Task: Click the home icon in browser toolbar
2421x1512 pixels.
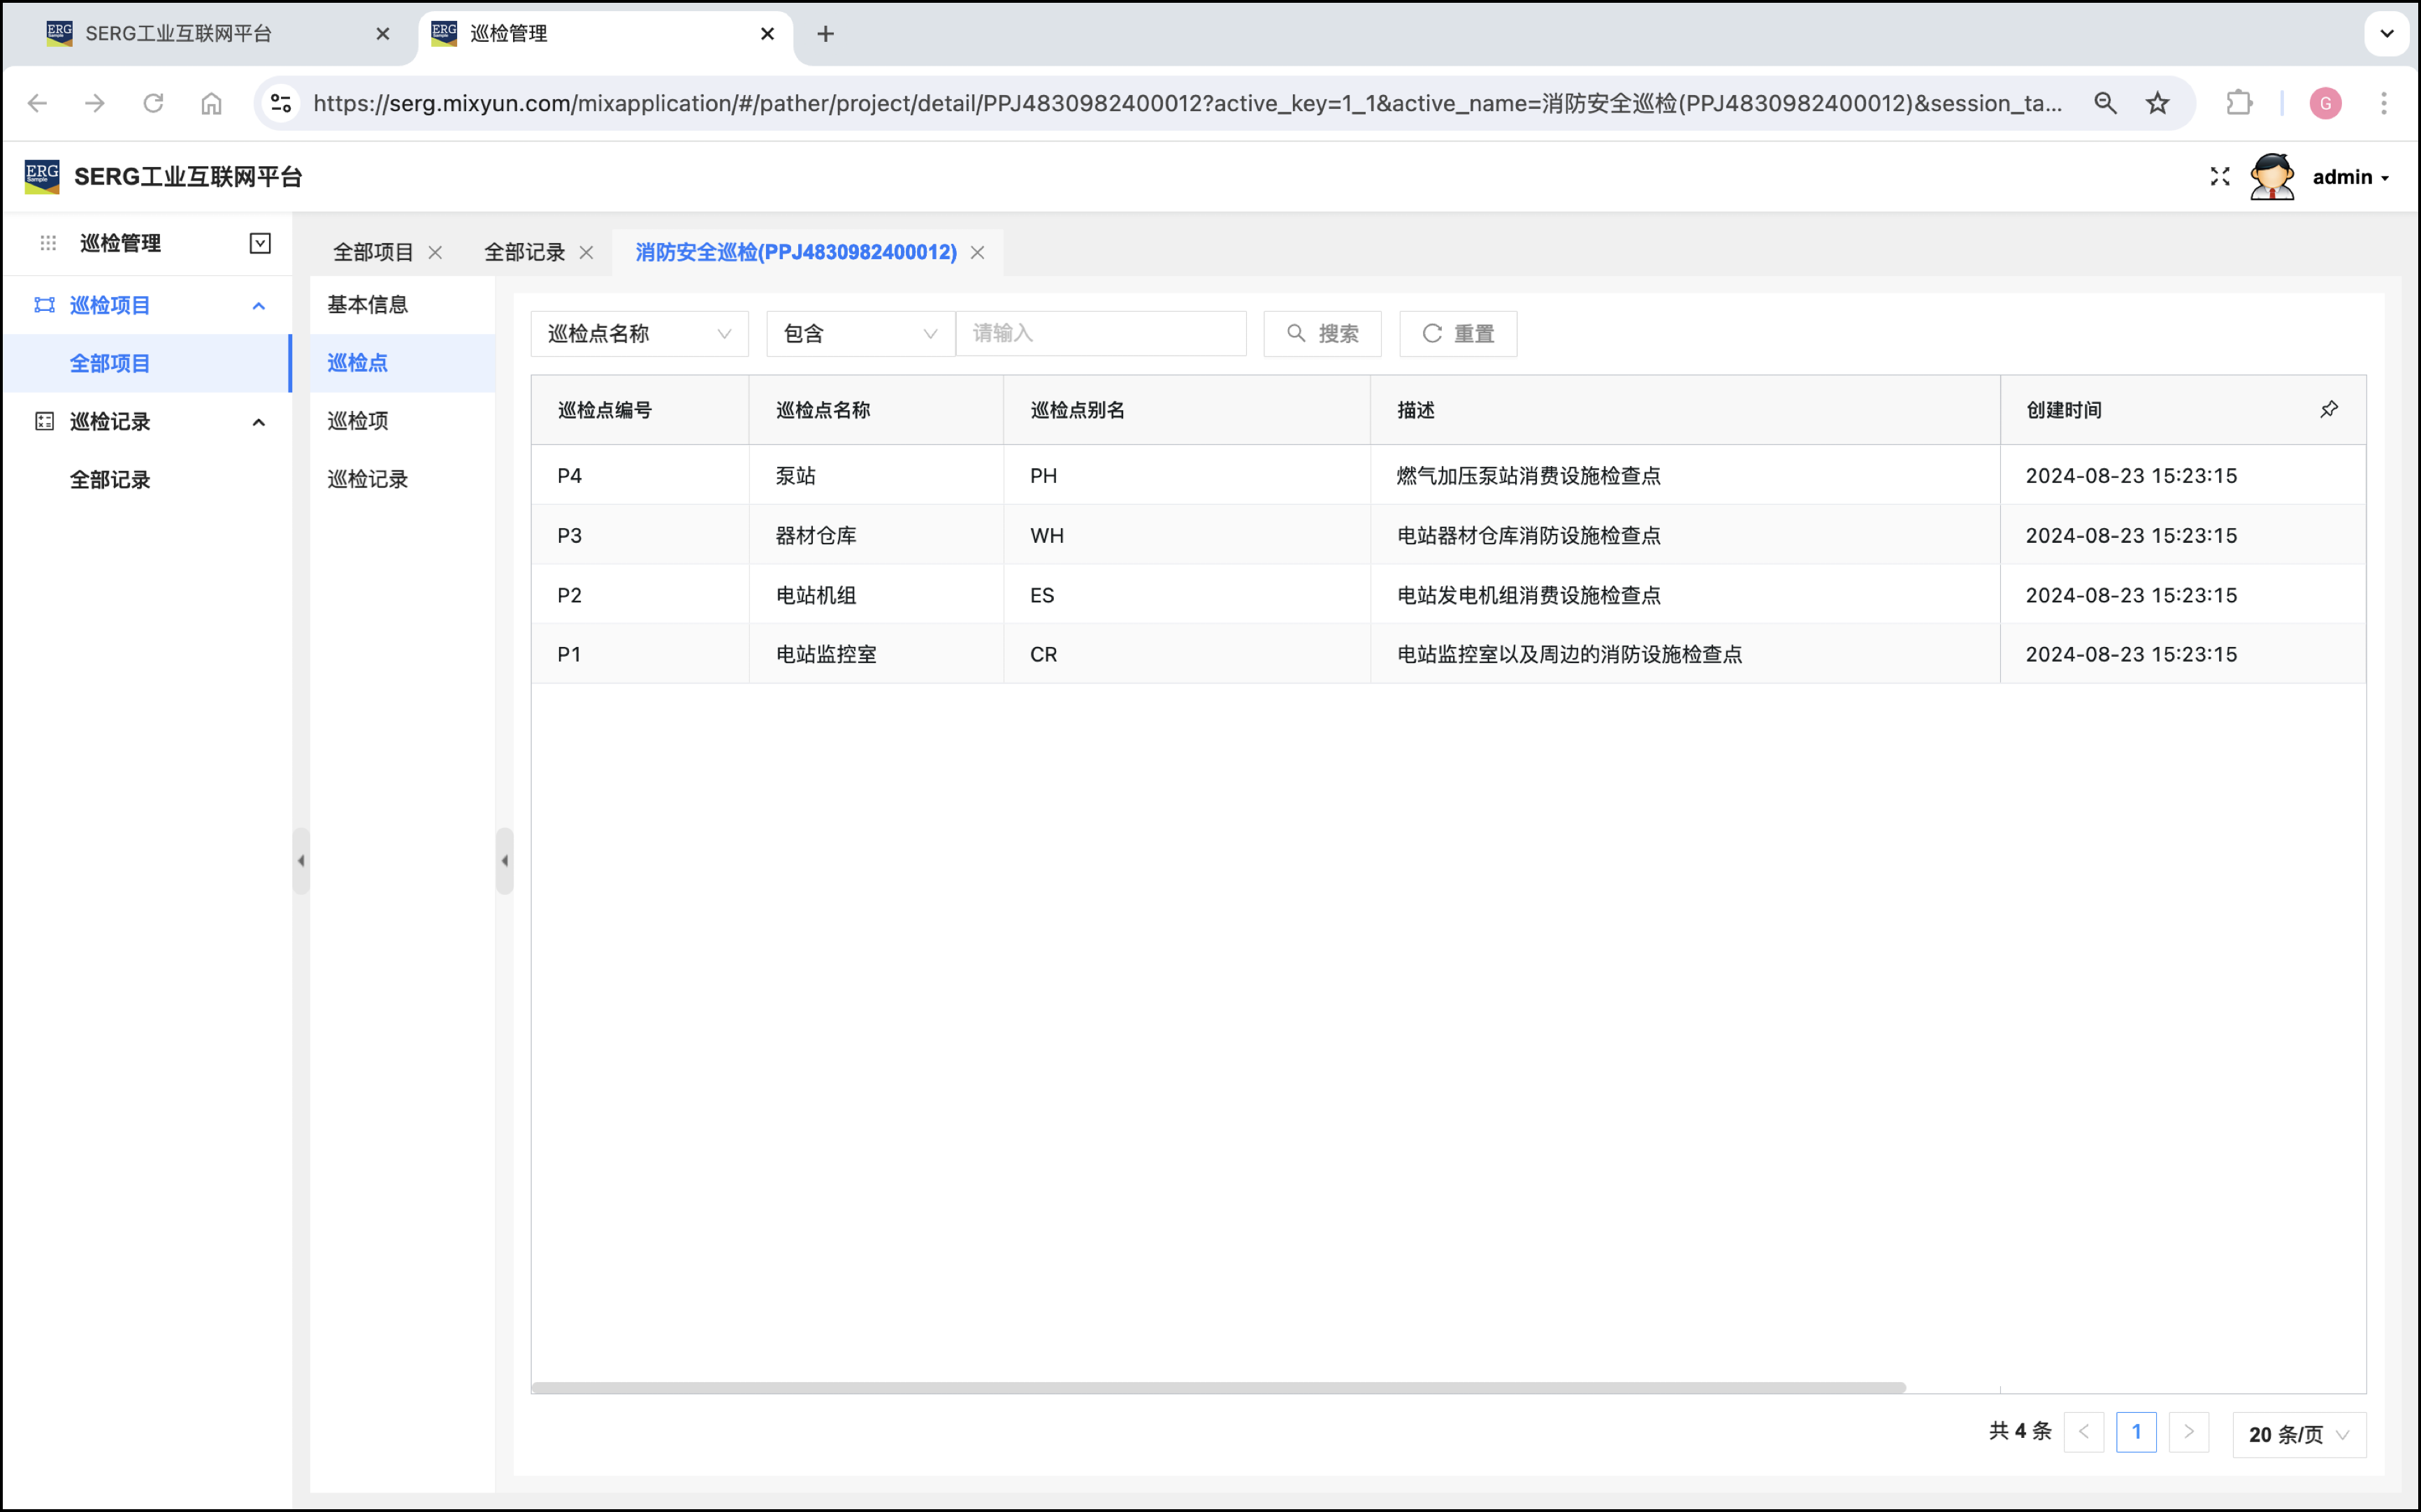Action: tap(211, 103)
